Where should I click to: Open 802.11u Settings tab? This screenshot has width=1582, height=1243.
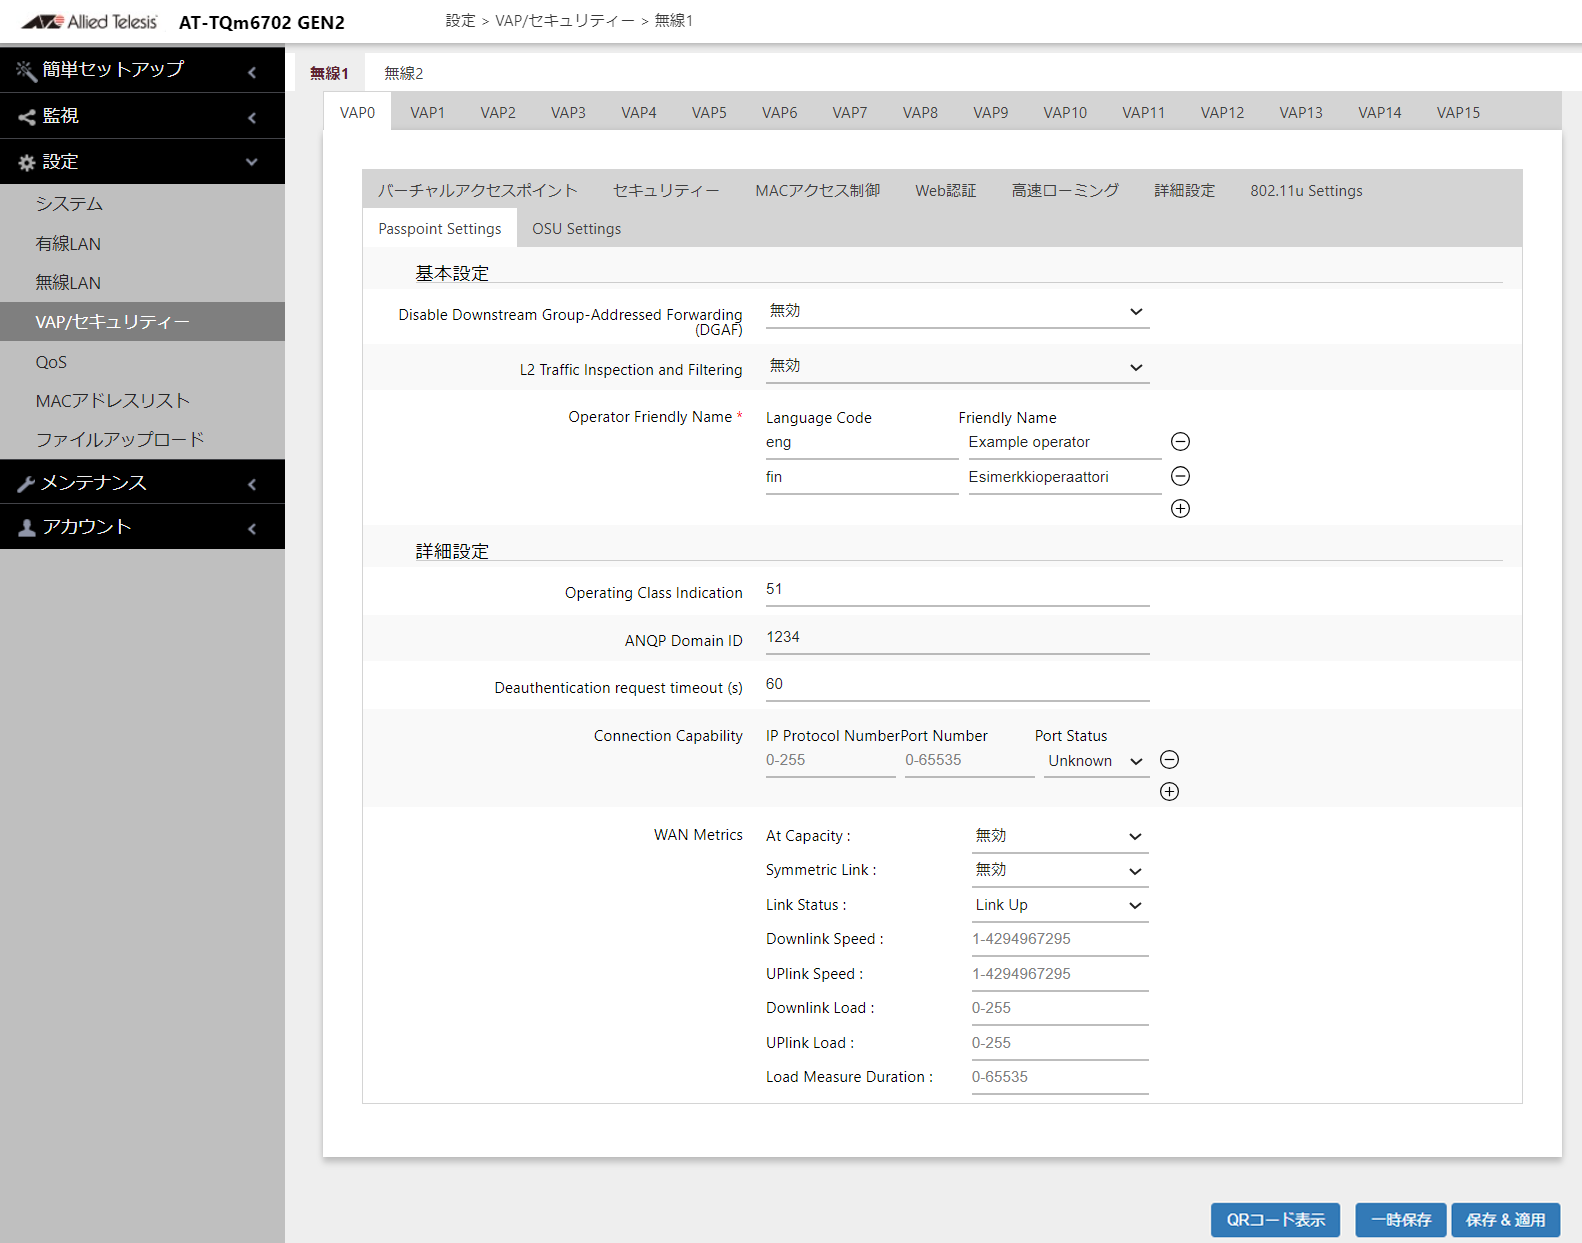1306,190
